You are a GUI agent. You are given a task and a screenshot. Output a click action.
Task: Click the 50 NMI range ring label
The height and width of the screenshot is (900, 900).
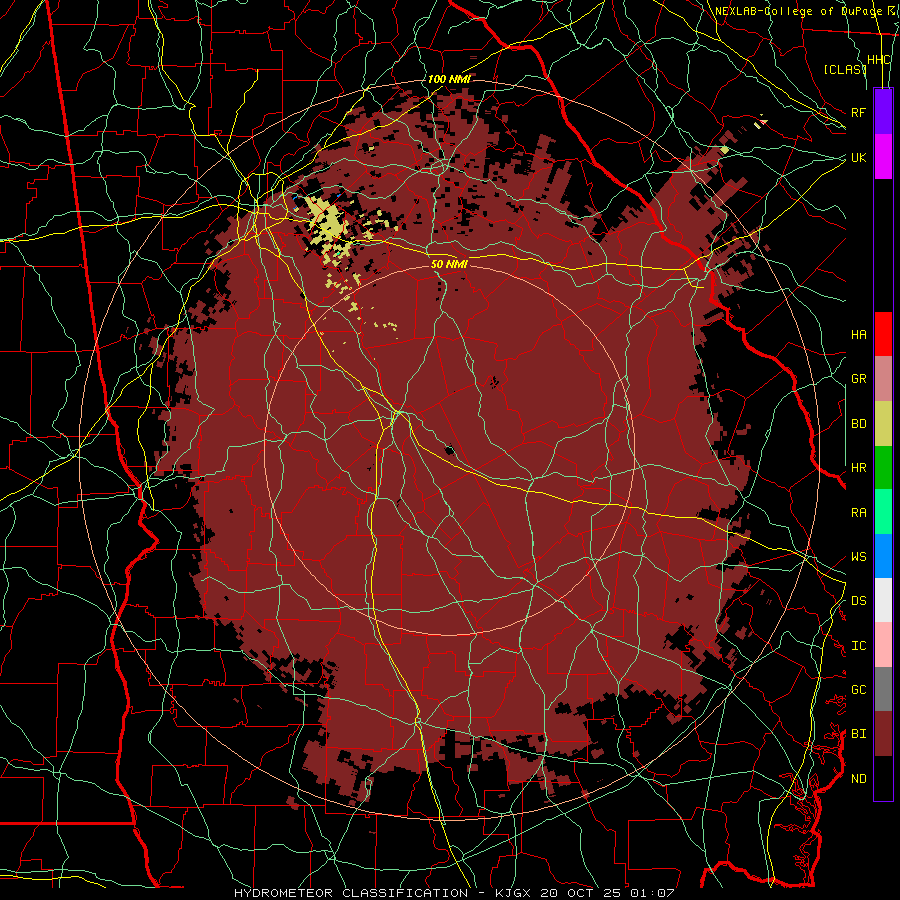pyautogui.click(x=449, y=264)
